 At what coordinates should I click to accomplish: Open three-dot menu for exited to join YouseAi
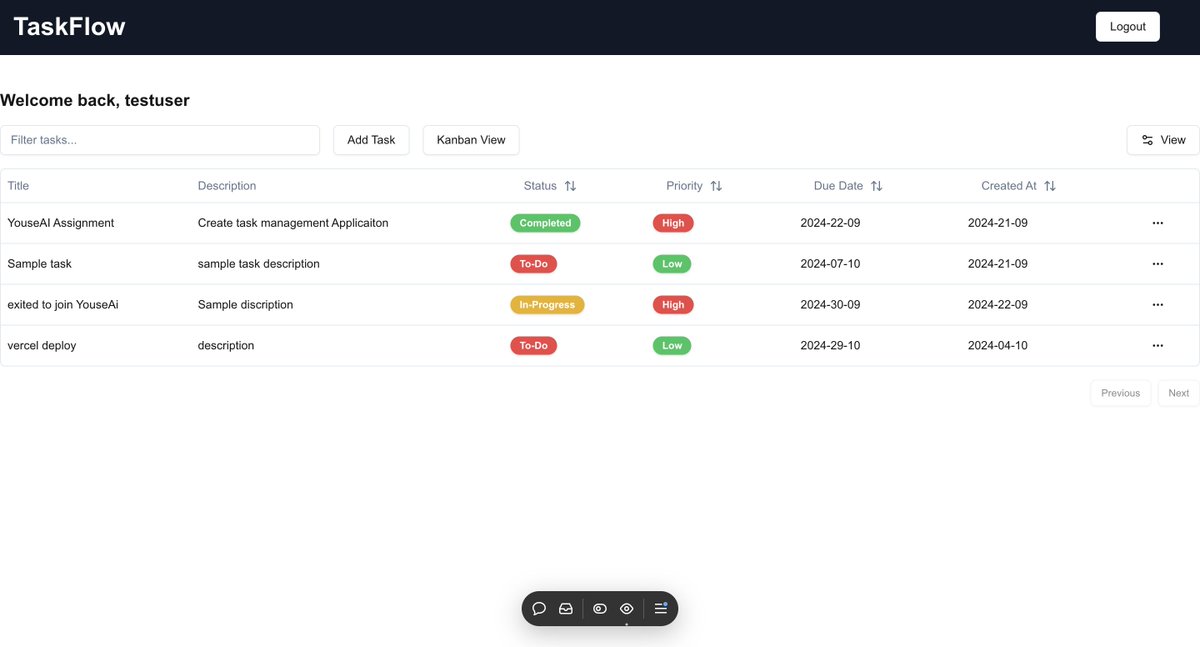click(x=1157, y=305)
